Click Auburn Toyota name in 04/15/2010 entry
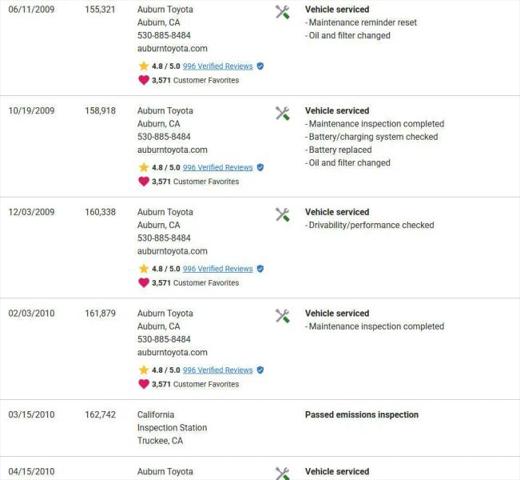The image size is (520, 480). [165, 472]
